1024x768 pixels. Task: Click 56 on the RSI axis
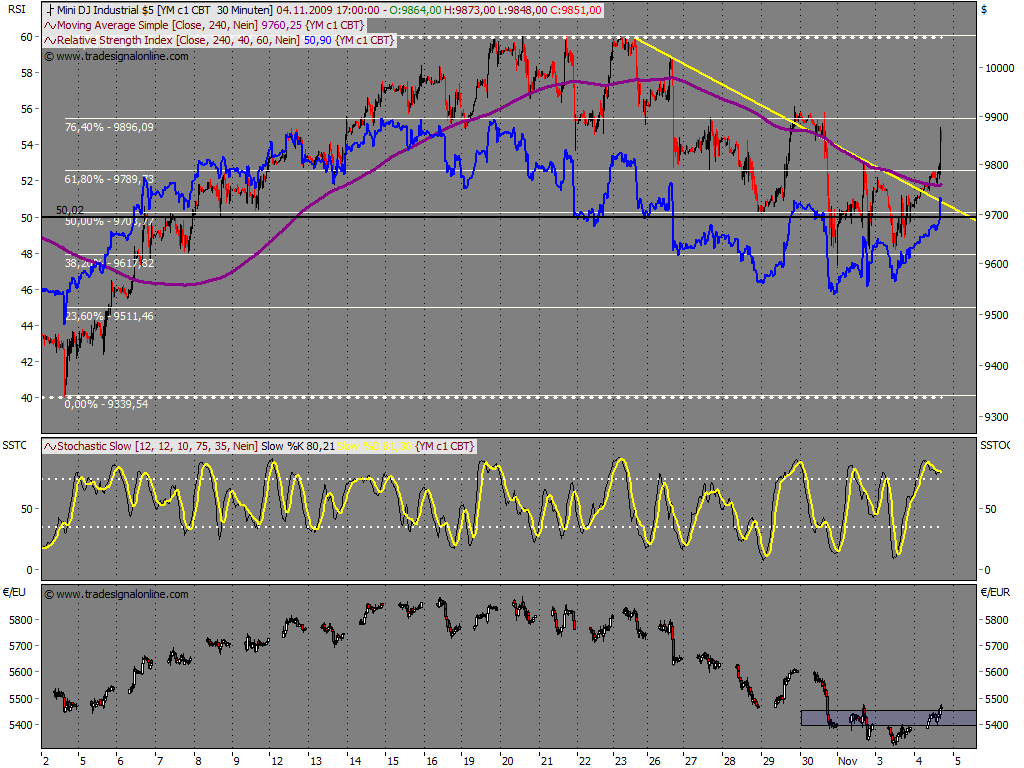(x=26, y=109)
